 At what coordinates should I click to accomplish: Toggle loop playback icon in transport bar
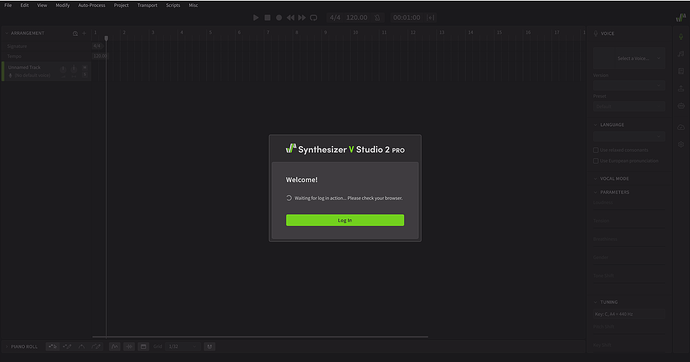(313, 18)
